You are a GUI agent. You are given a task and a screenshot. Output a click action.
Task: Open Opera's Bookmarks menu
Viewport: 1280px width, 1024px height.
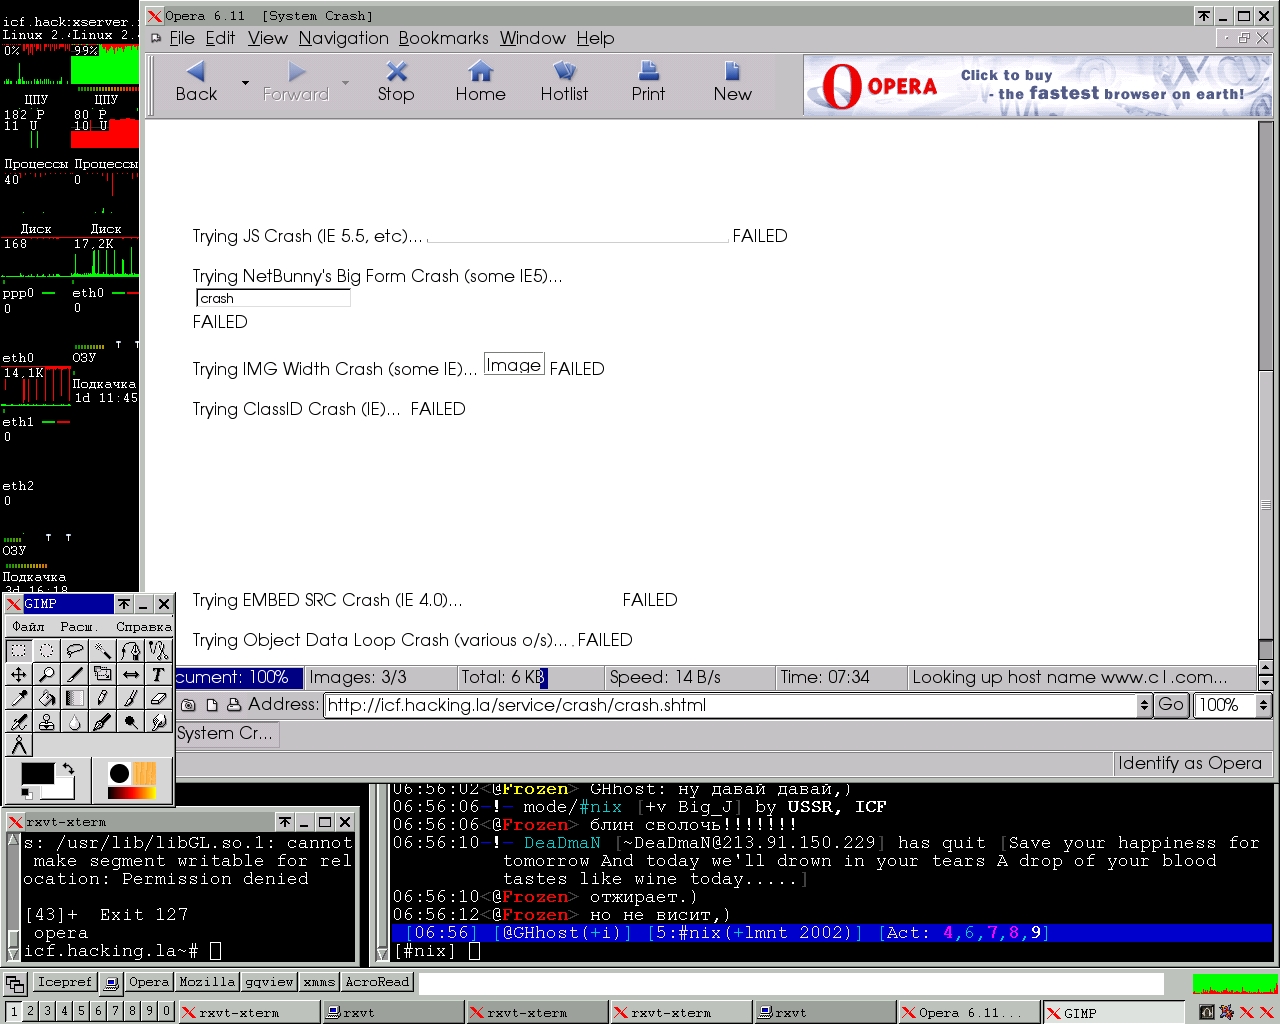coord(443,38)
